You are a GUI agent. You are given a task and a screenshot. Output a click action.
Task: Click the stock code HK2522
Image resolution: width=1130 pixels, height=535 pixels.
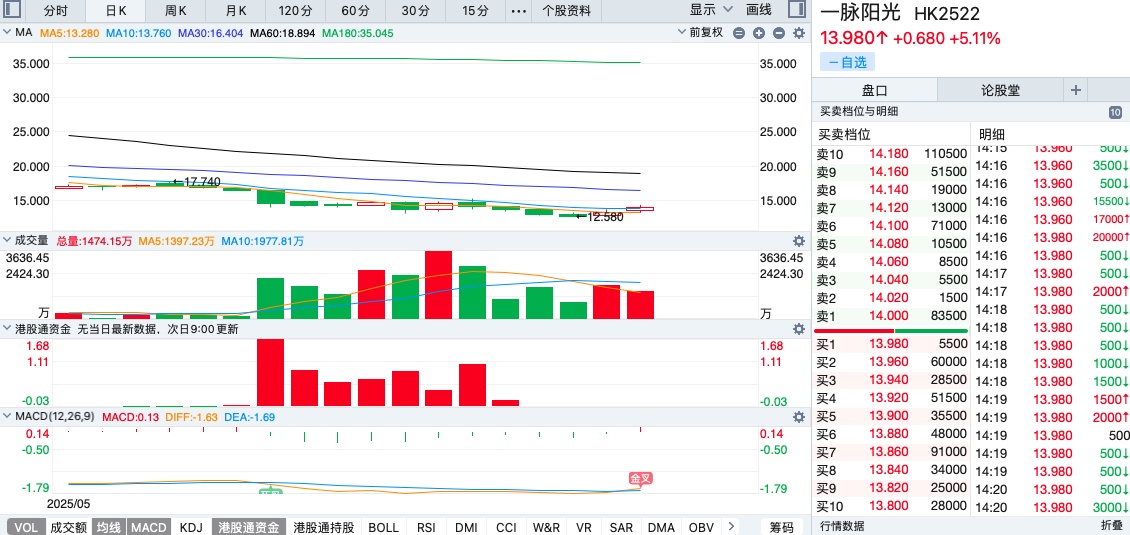[947, 14]
